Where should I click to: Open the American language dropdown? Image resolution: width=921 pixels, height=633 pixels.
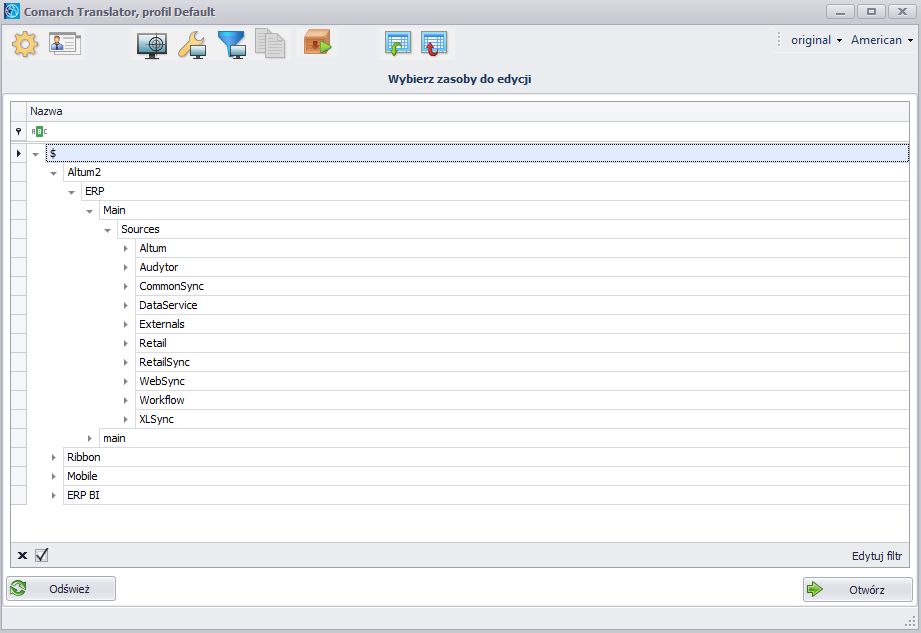[882, 40]
